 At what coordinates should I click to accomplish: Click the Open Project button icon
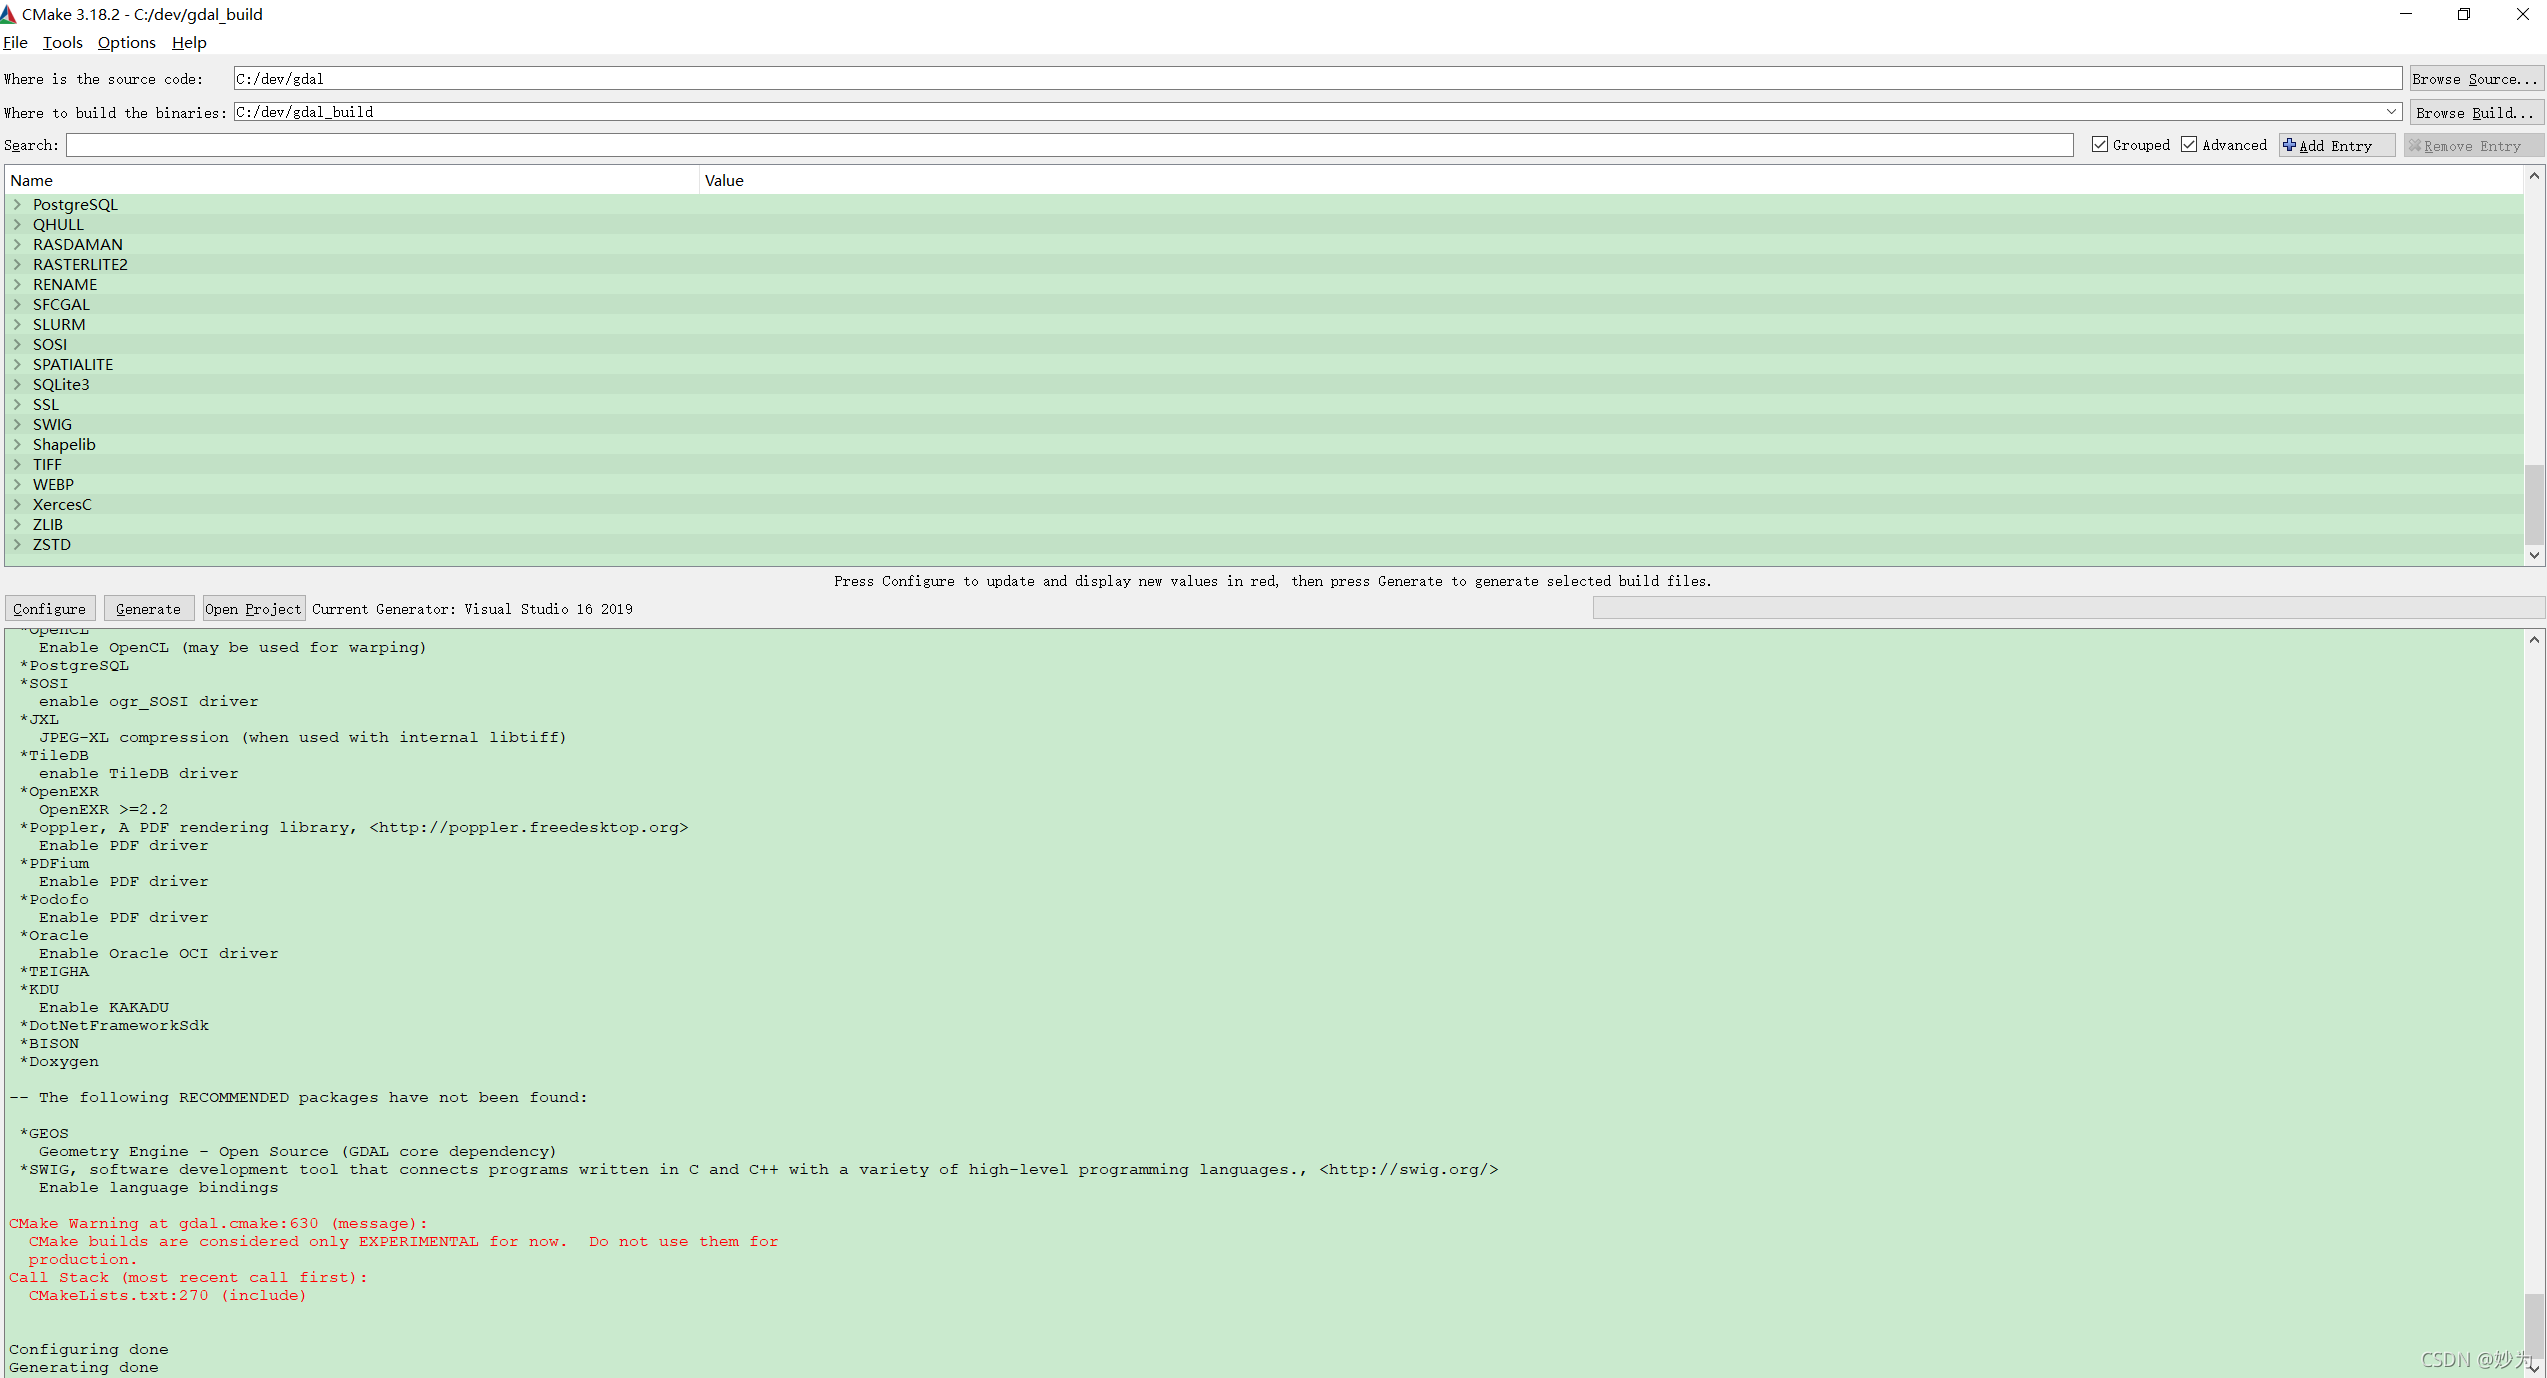[x=251, y=608]
